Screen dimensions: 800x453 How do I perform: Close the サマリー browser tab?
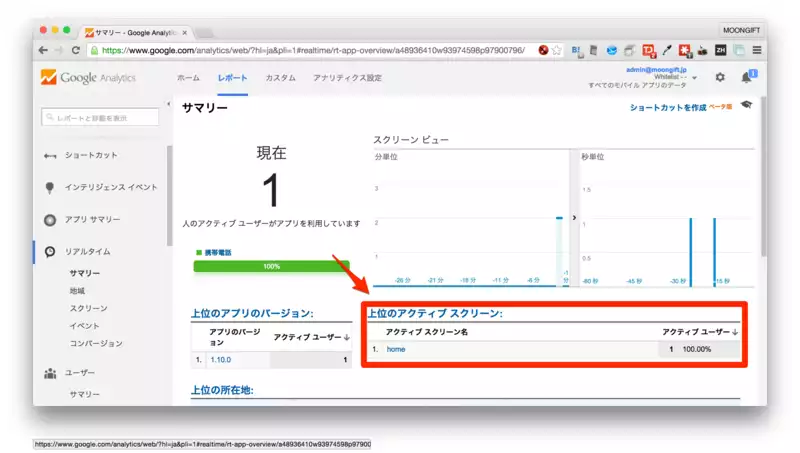pos(185,33)
